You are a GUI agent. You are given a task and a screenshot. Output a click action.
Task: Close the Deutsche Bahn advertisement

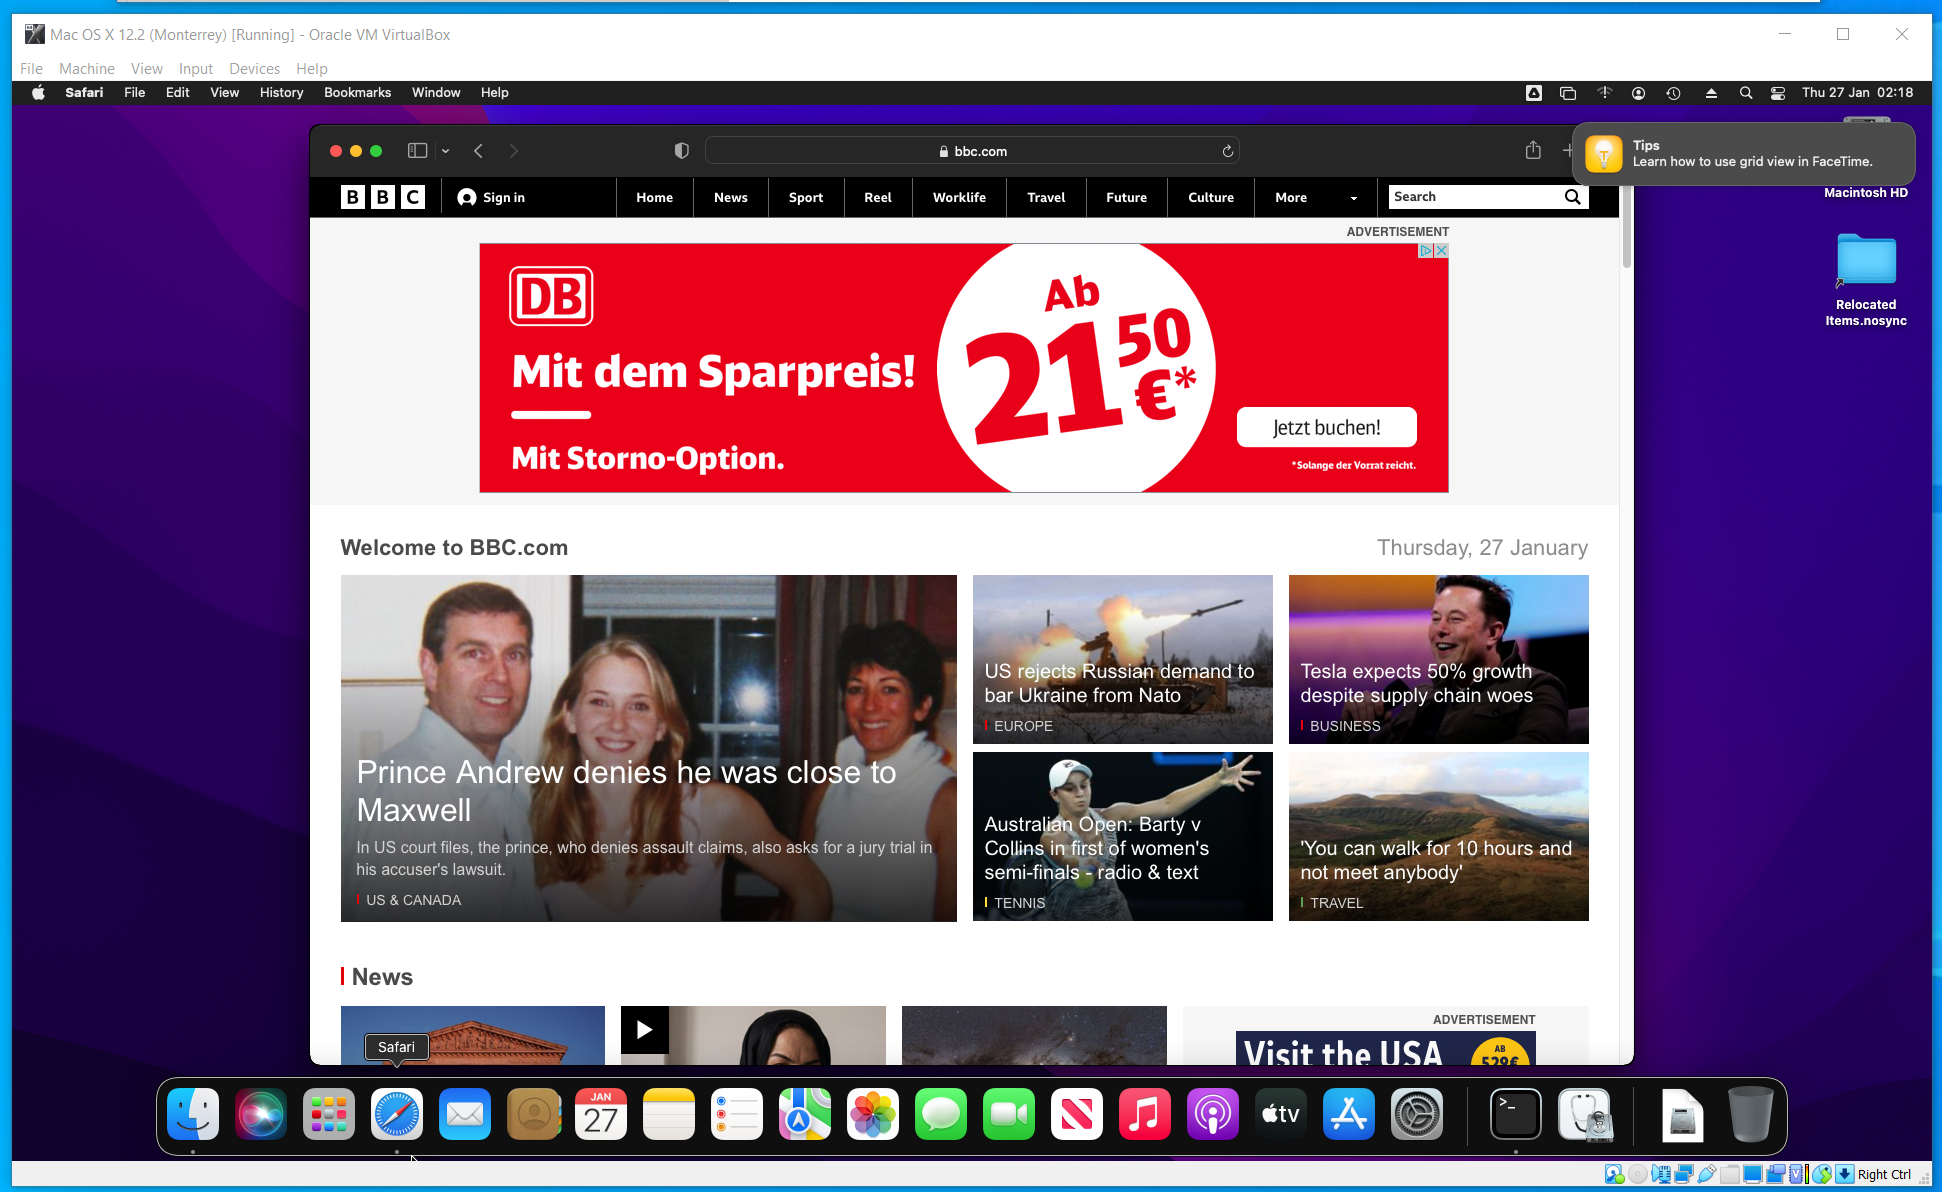point(1441,250)
